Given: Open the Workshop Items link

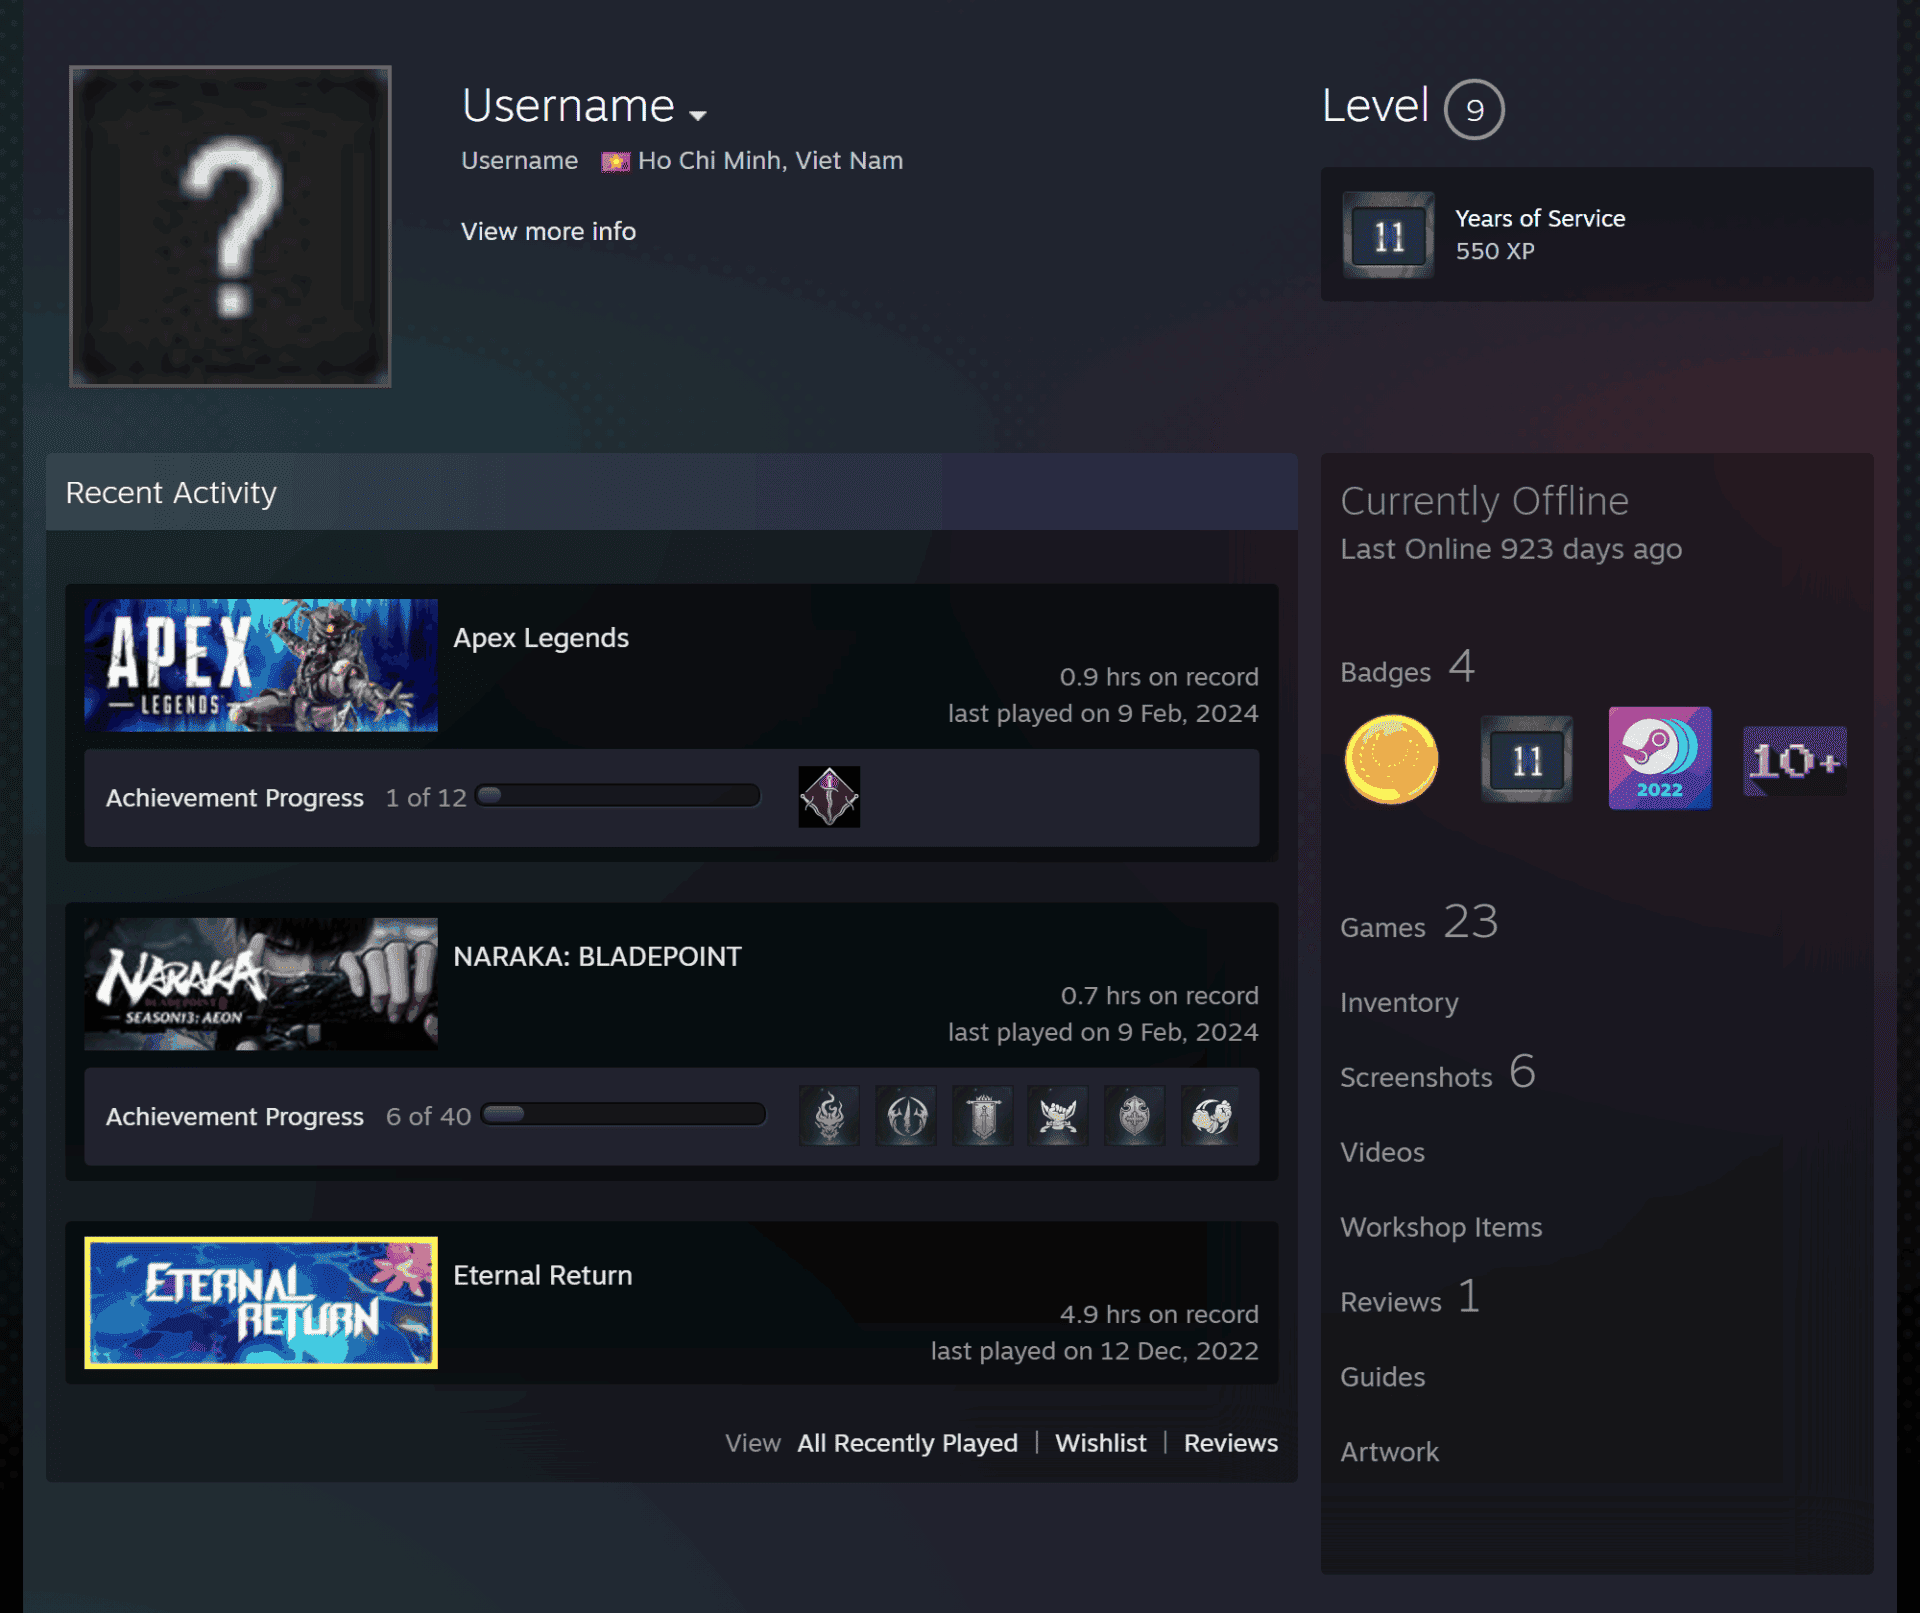Looking at the screenshot, I should pos(1441,1227).
